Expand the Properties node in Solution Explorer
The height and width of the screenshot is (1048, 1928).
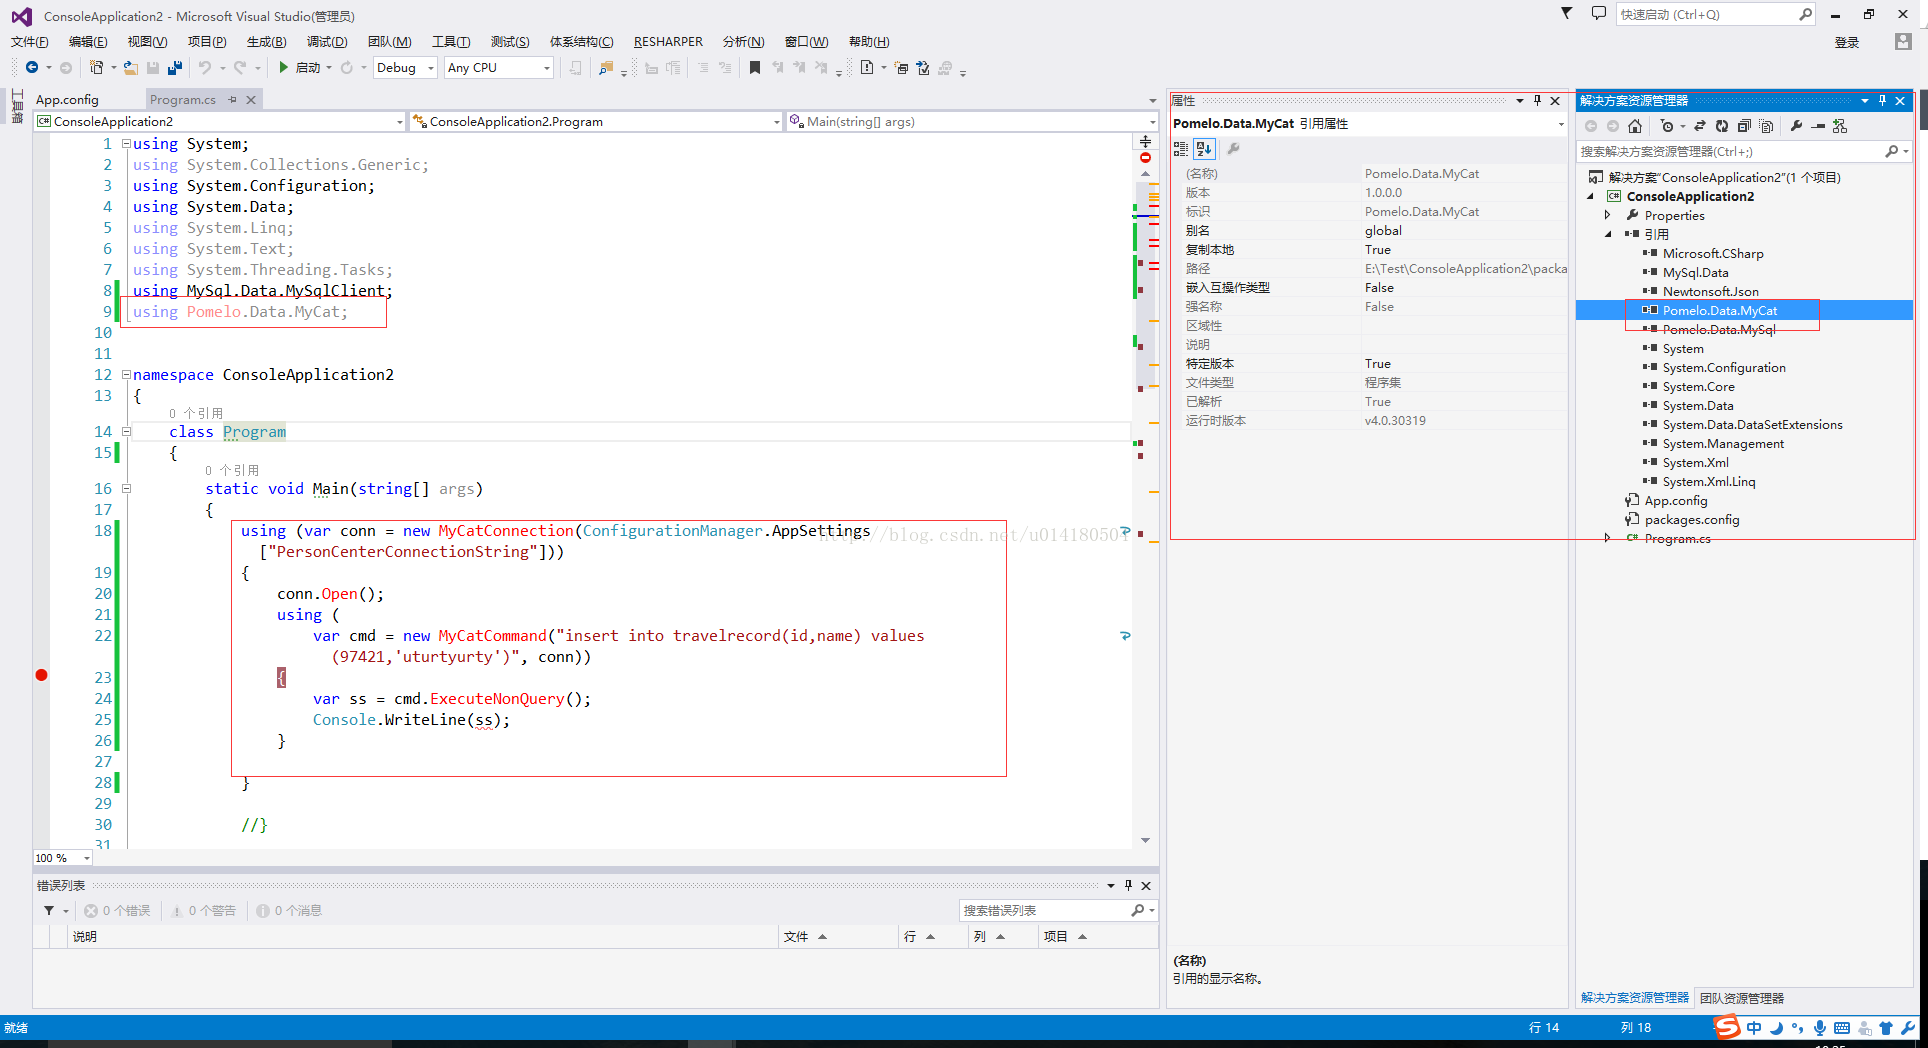[x=1608, y=215]
